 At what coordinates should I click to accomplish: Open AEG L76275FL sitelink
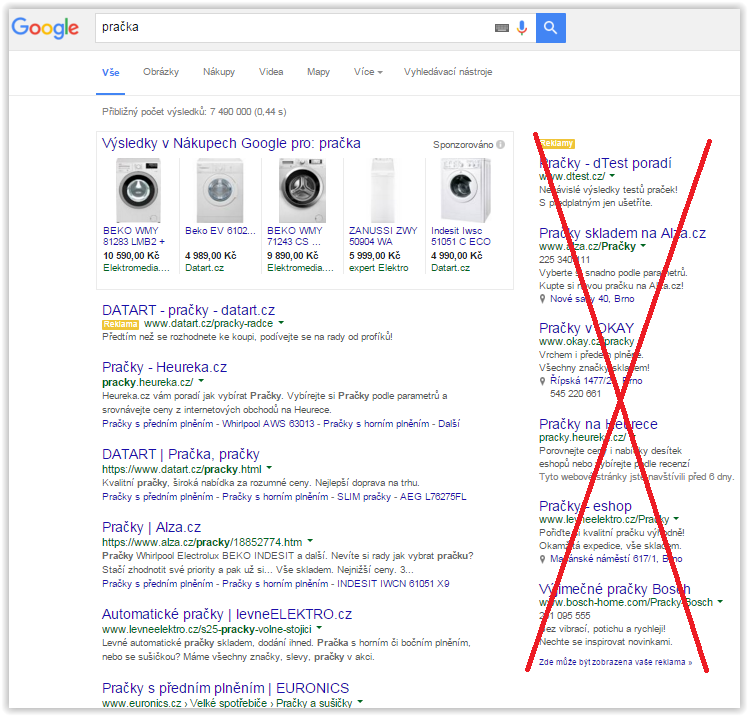433,497
